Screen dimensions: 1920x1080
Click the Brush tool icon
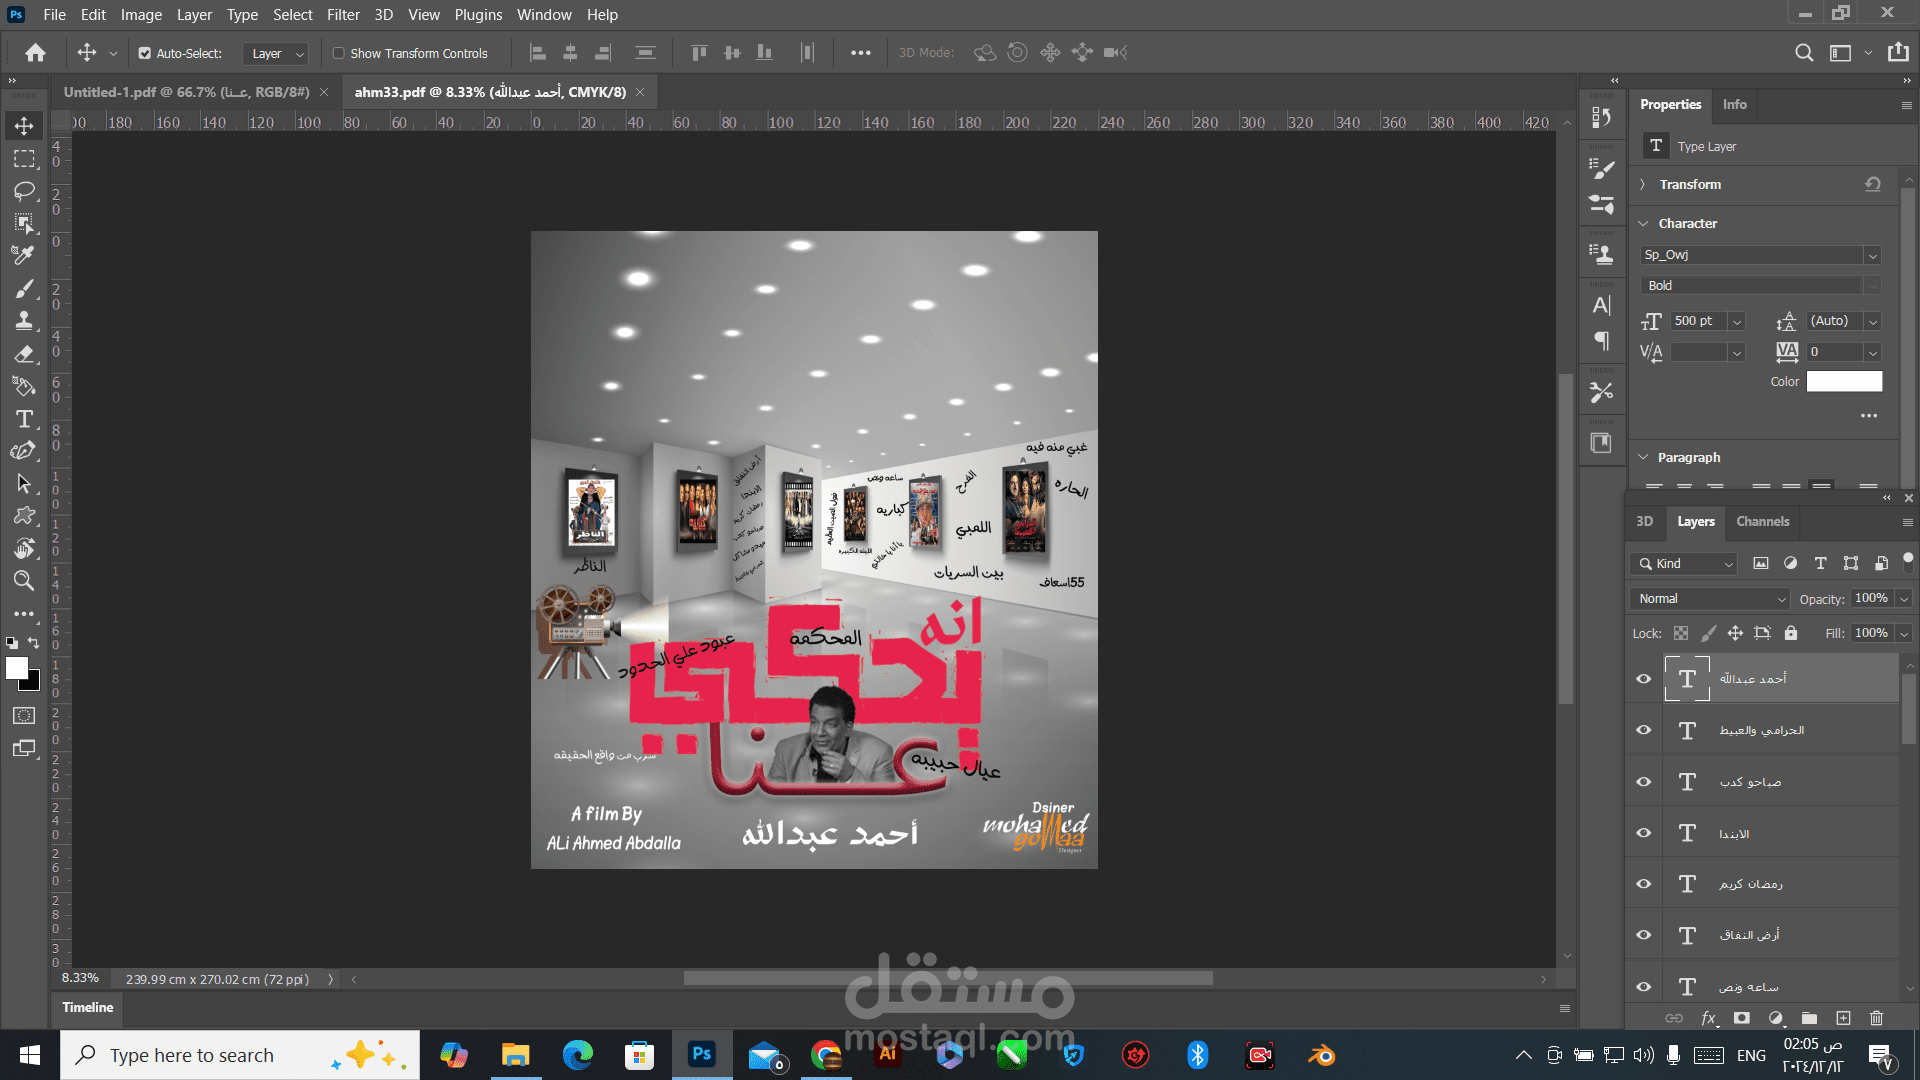tap(24, 289)
